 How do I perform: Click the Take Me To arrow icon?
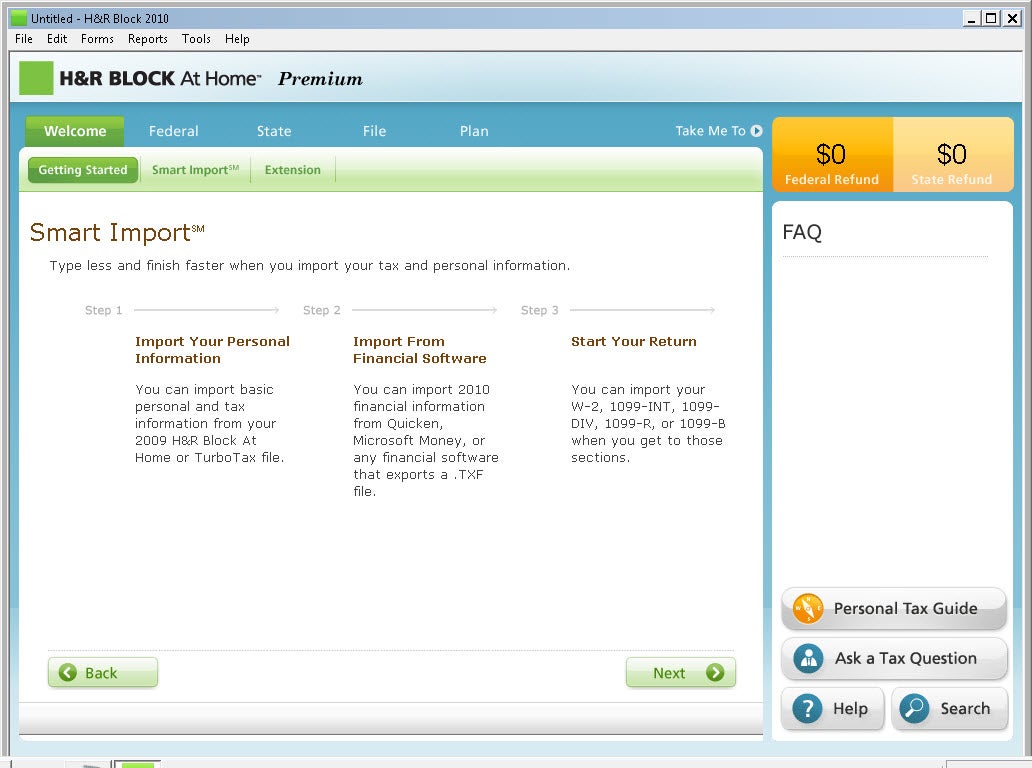(756, 131)
